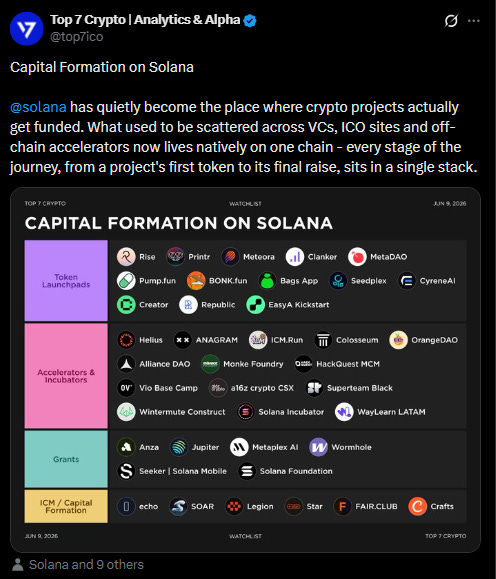The height and width of the screenshot is (579, 496).
Task: View Solana and 9 others tagged
Action: click(86, 565)
